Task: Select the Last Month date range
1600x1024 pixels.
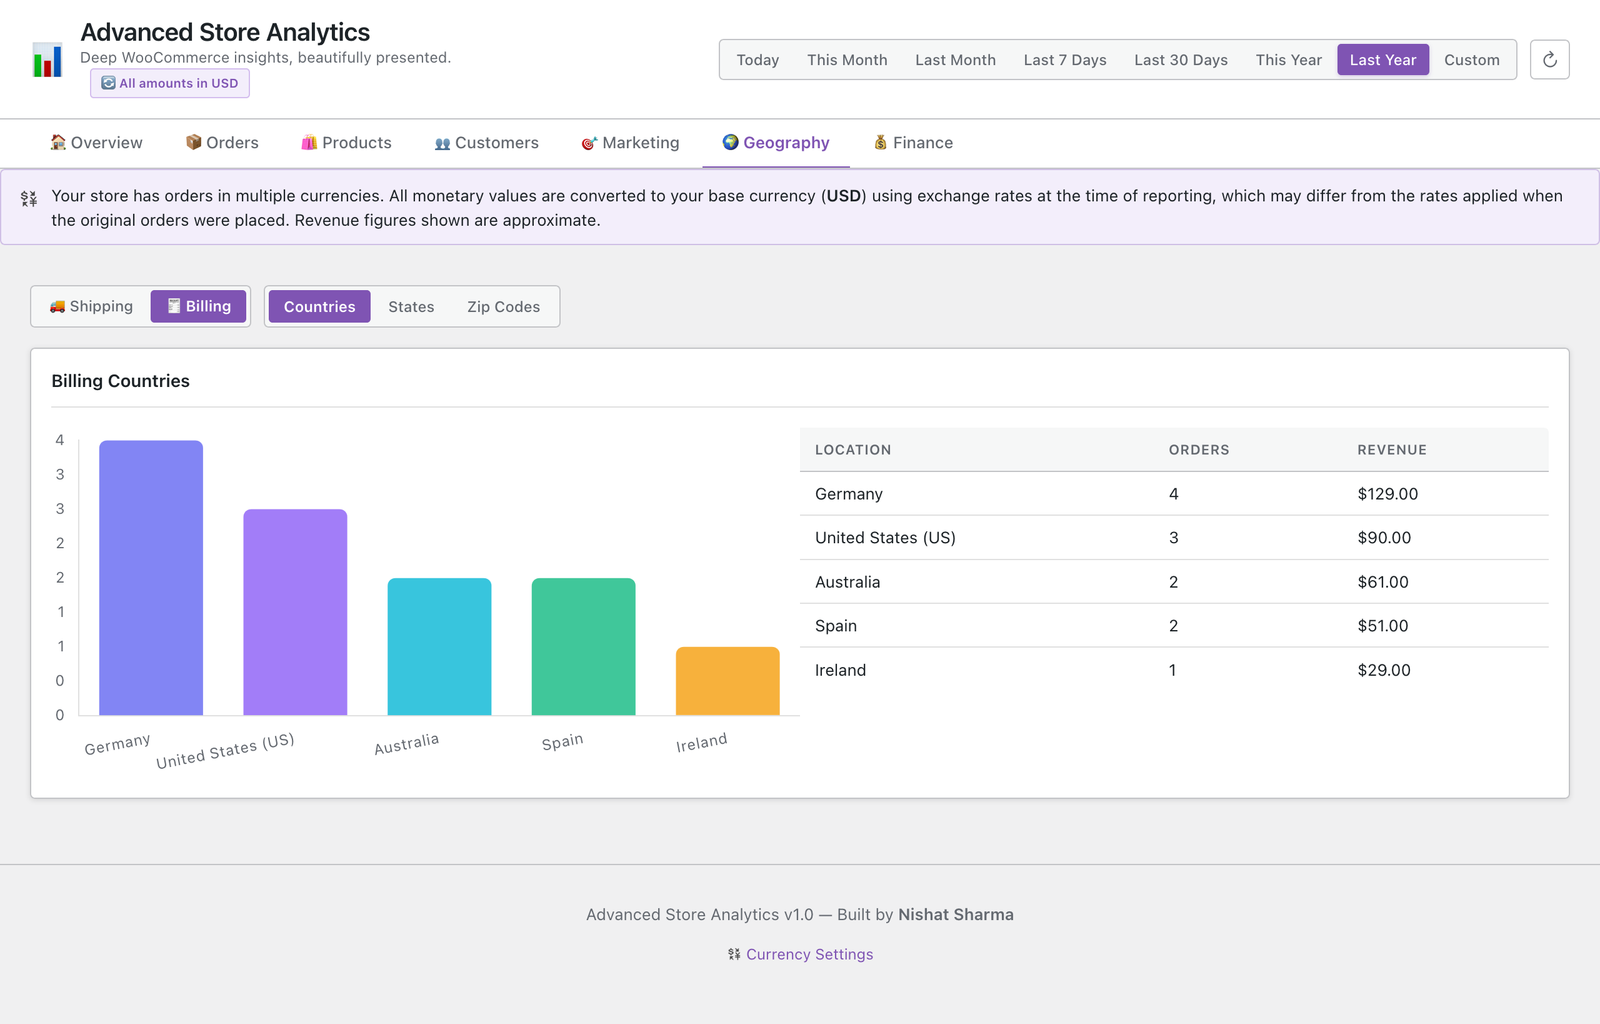Action: click(x=955, y=60)
